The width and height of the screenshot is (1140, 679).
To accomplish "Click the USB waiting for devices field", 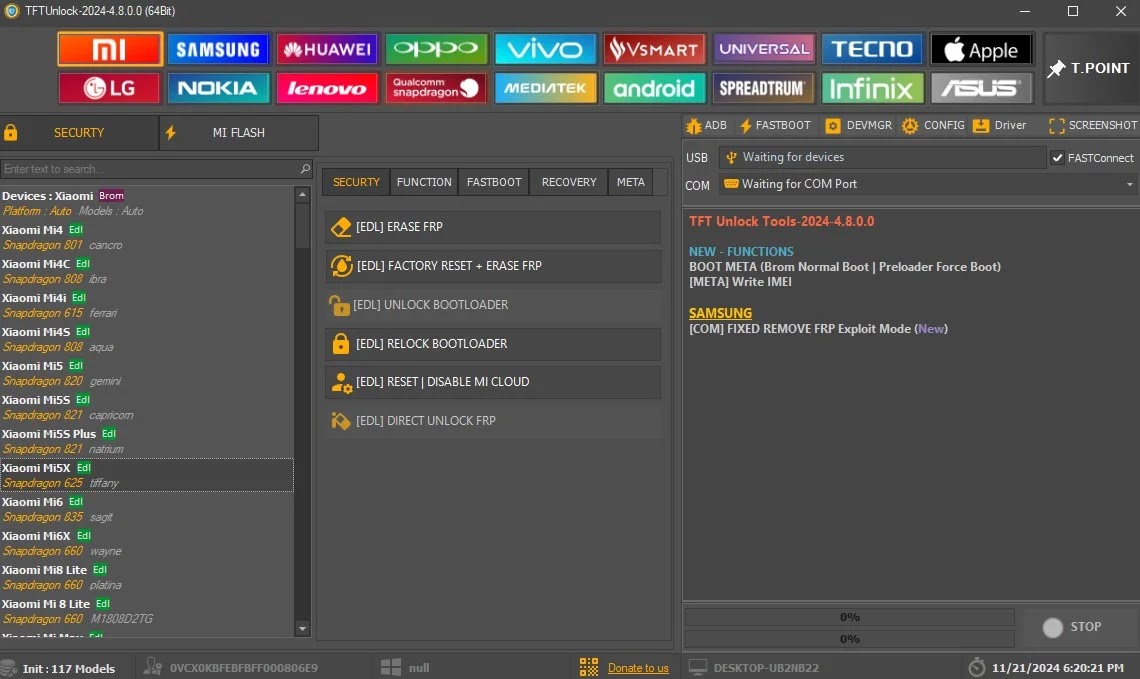I will point(882,157).
